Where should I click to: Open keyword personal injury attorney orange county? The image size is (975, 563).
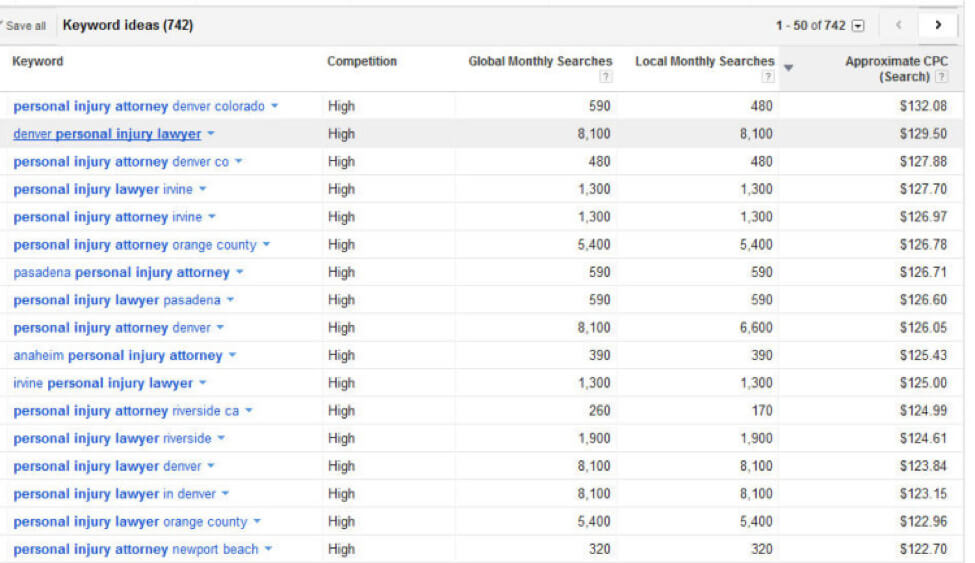coord(135,244)
